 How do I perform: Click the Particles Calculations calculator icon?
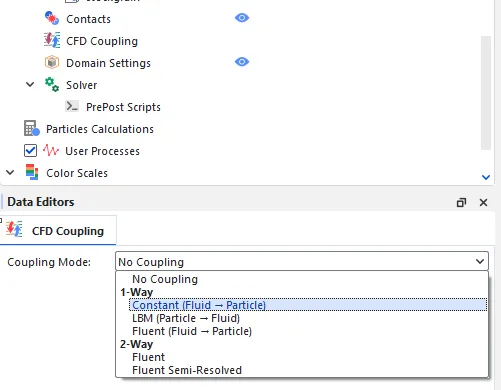click(x=32, y=129)
